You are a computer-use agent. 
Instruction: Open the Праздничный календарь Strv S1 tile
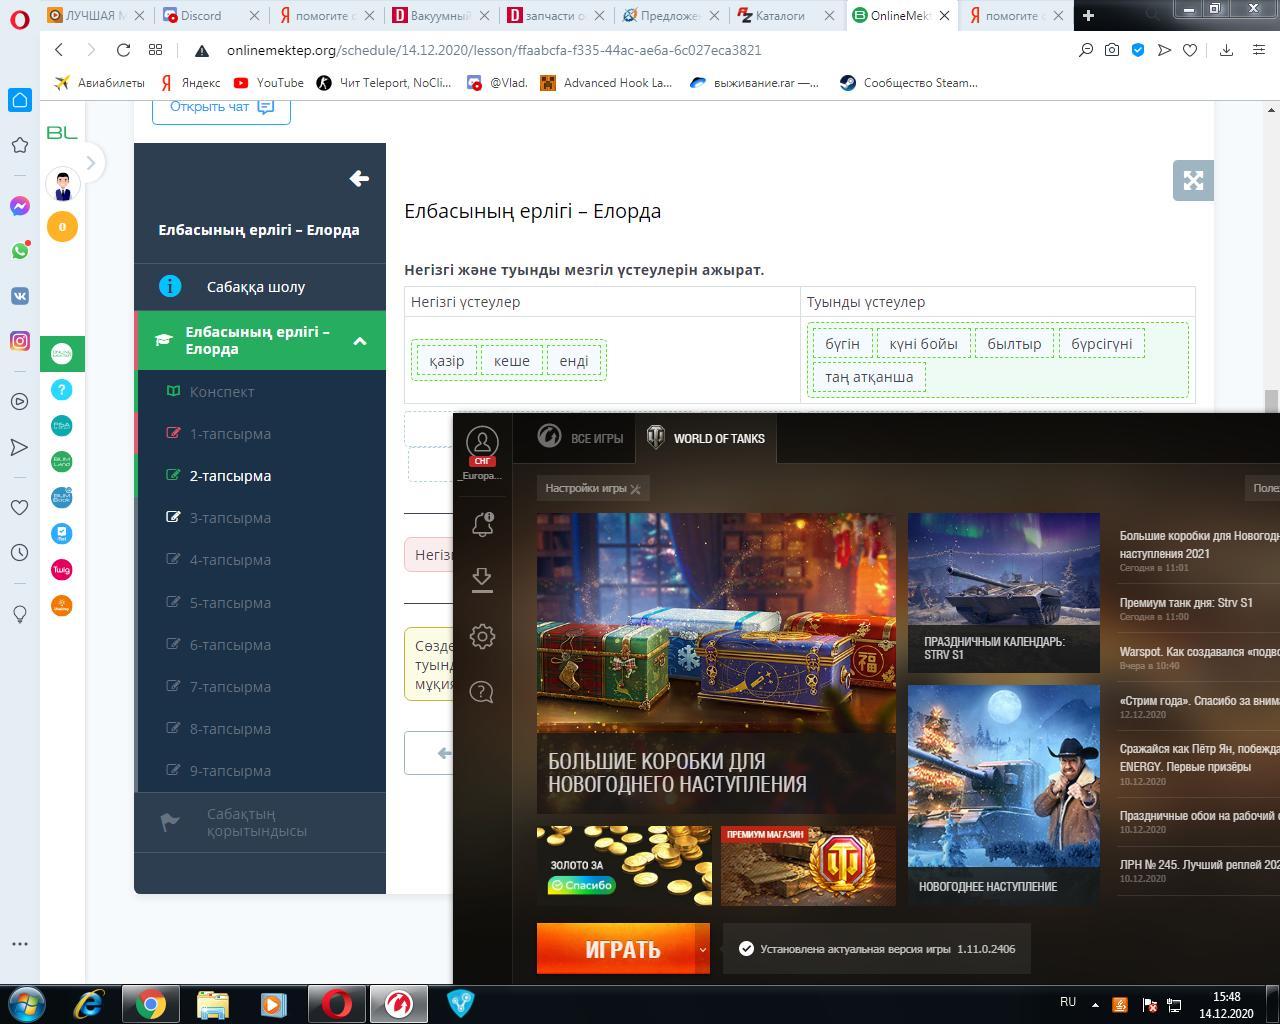(1003, 594)
